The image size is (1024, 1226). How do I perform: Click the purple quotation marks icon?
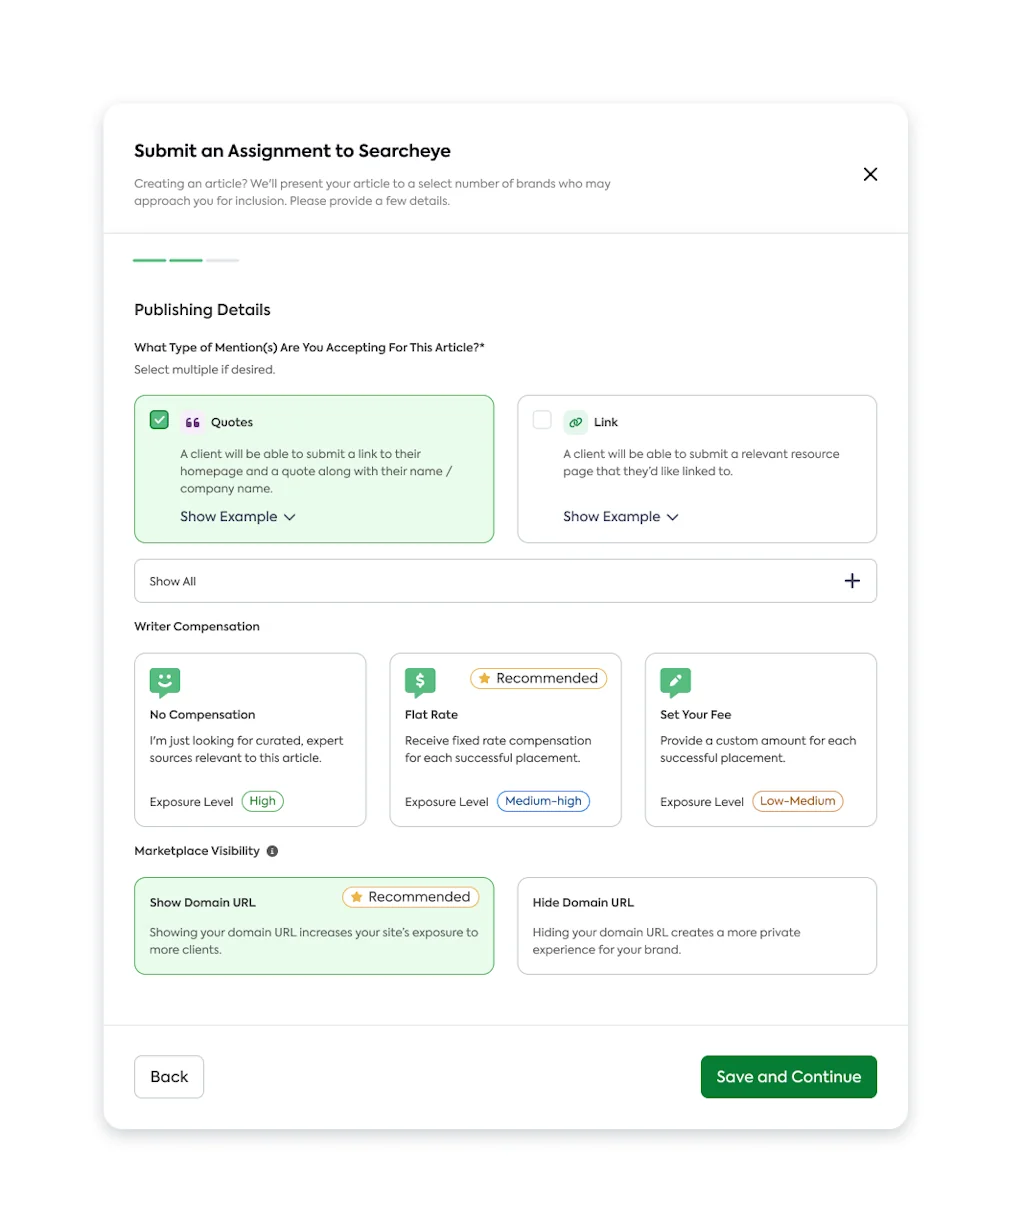coord(193,422)
